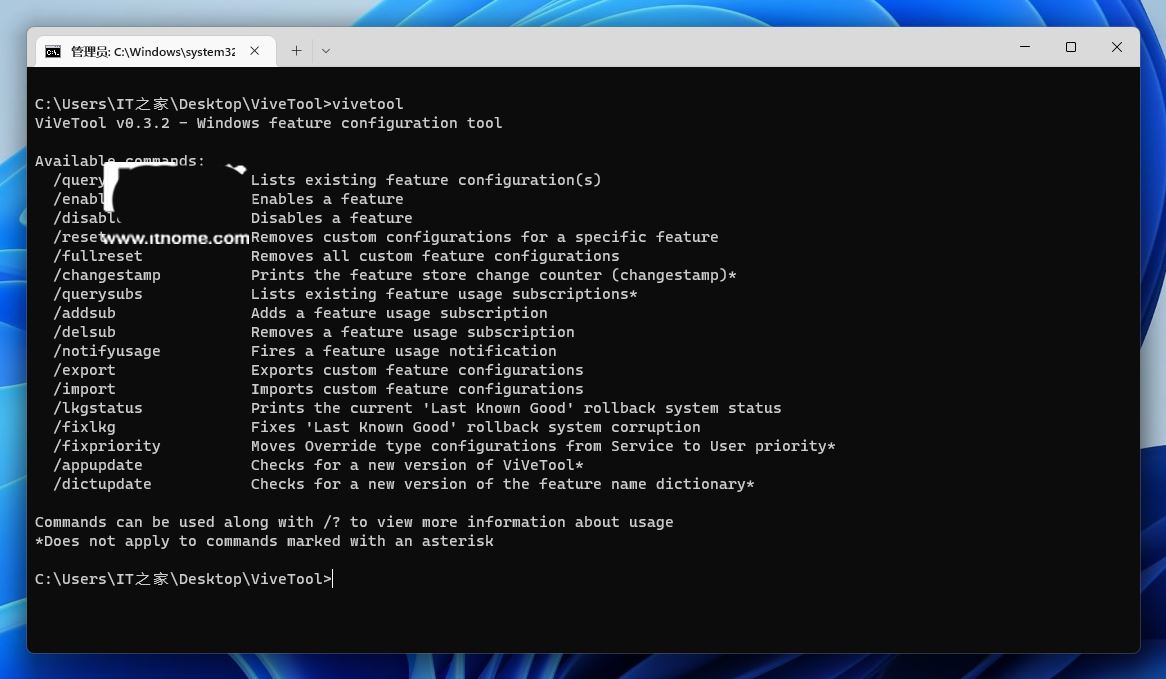Screen dimensions: 1166x679
Task: Click 'Removes all custom feature configurations' text
Action: [x=435, y=256]
